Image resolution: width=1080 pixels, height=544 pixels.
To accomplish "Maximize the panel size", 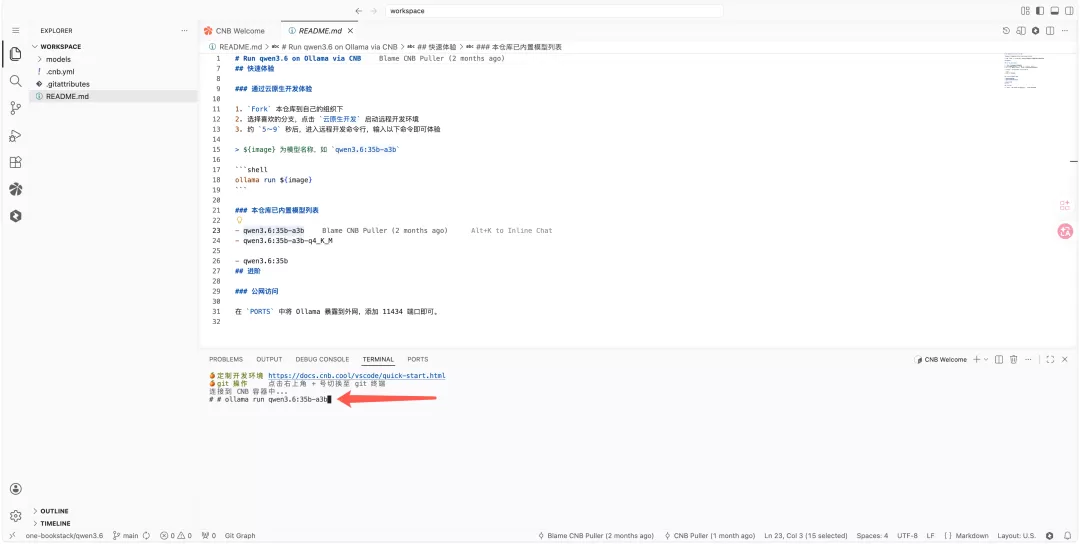I will click(1050, 359).
